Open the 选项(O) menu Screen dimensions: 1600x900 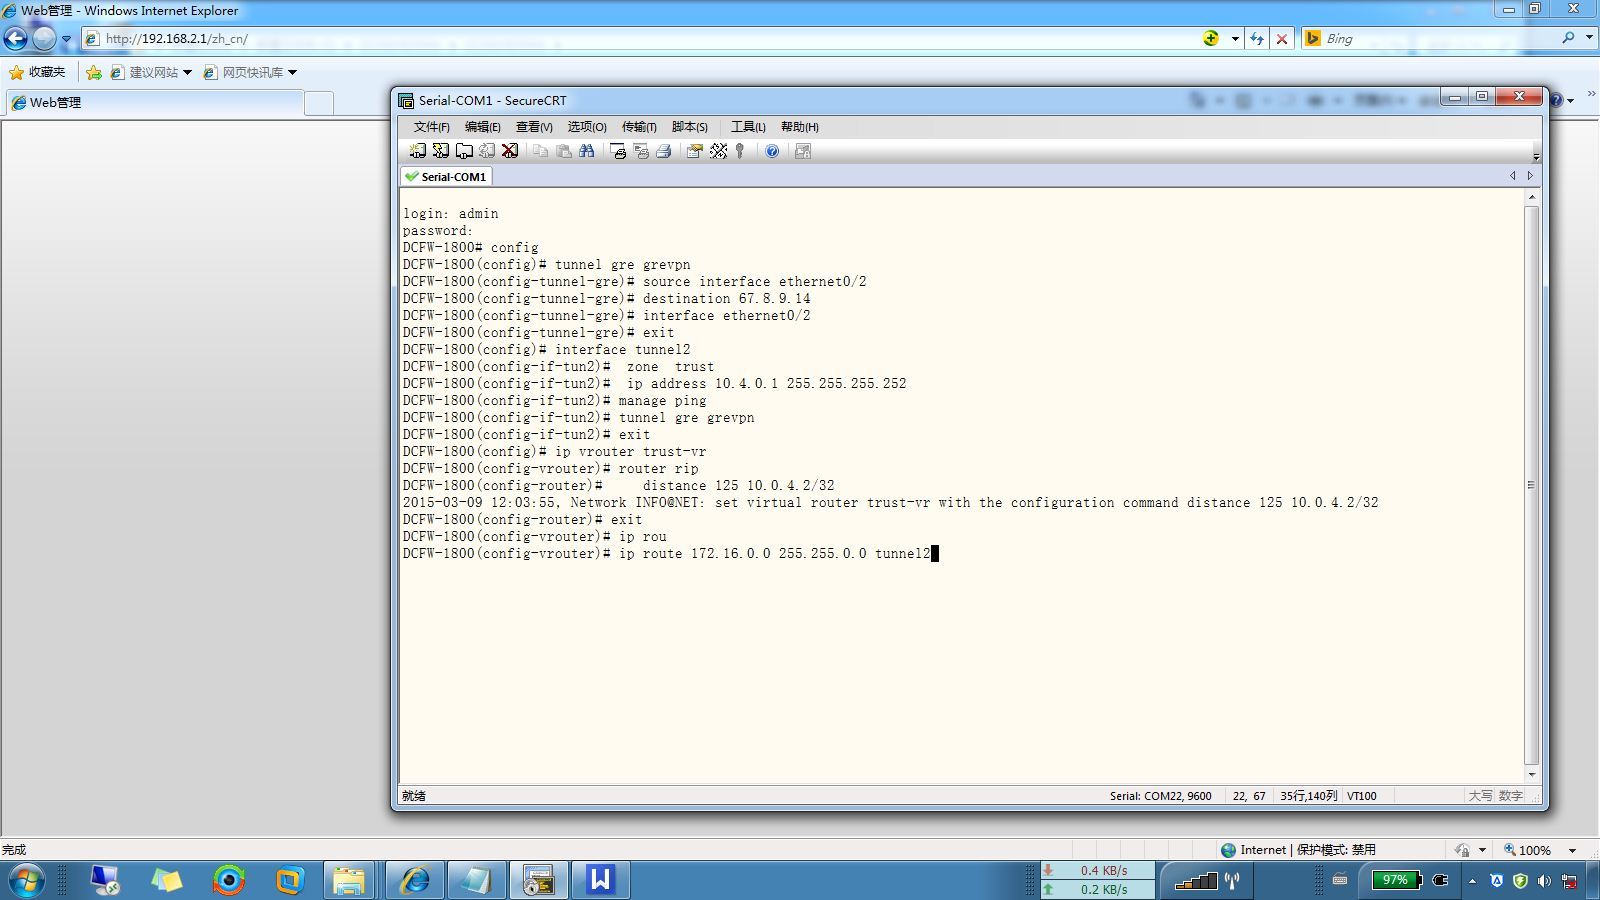(587, 127)
